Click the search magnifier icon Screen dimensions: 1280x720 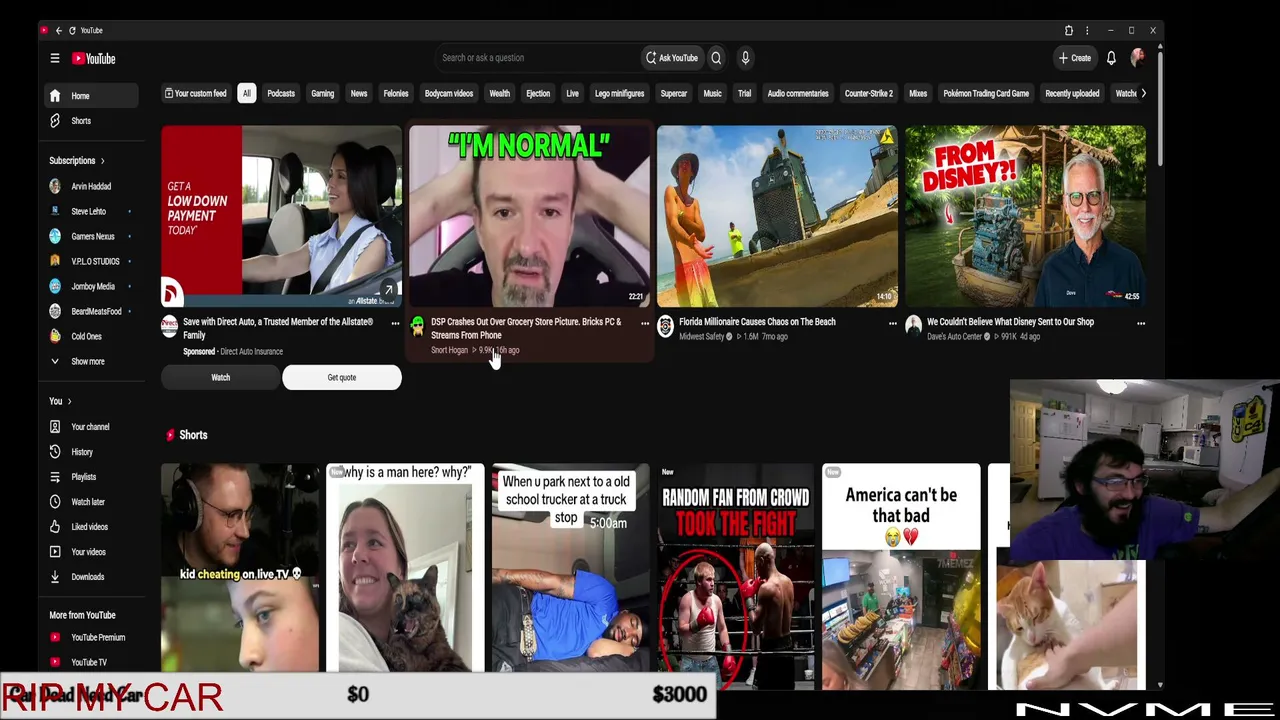pos(716,58)
